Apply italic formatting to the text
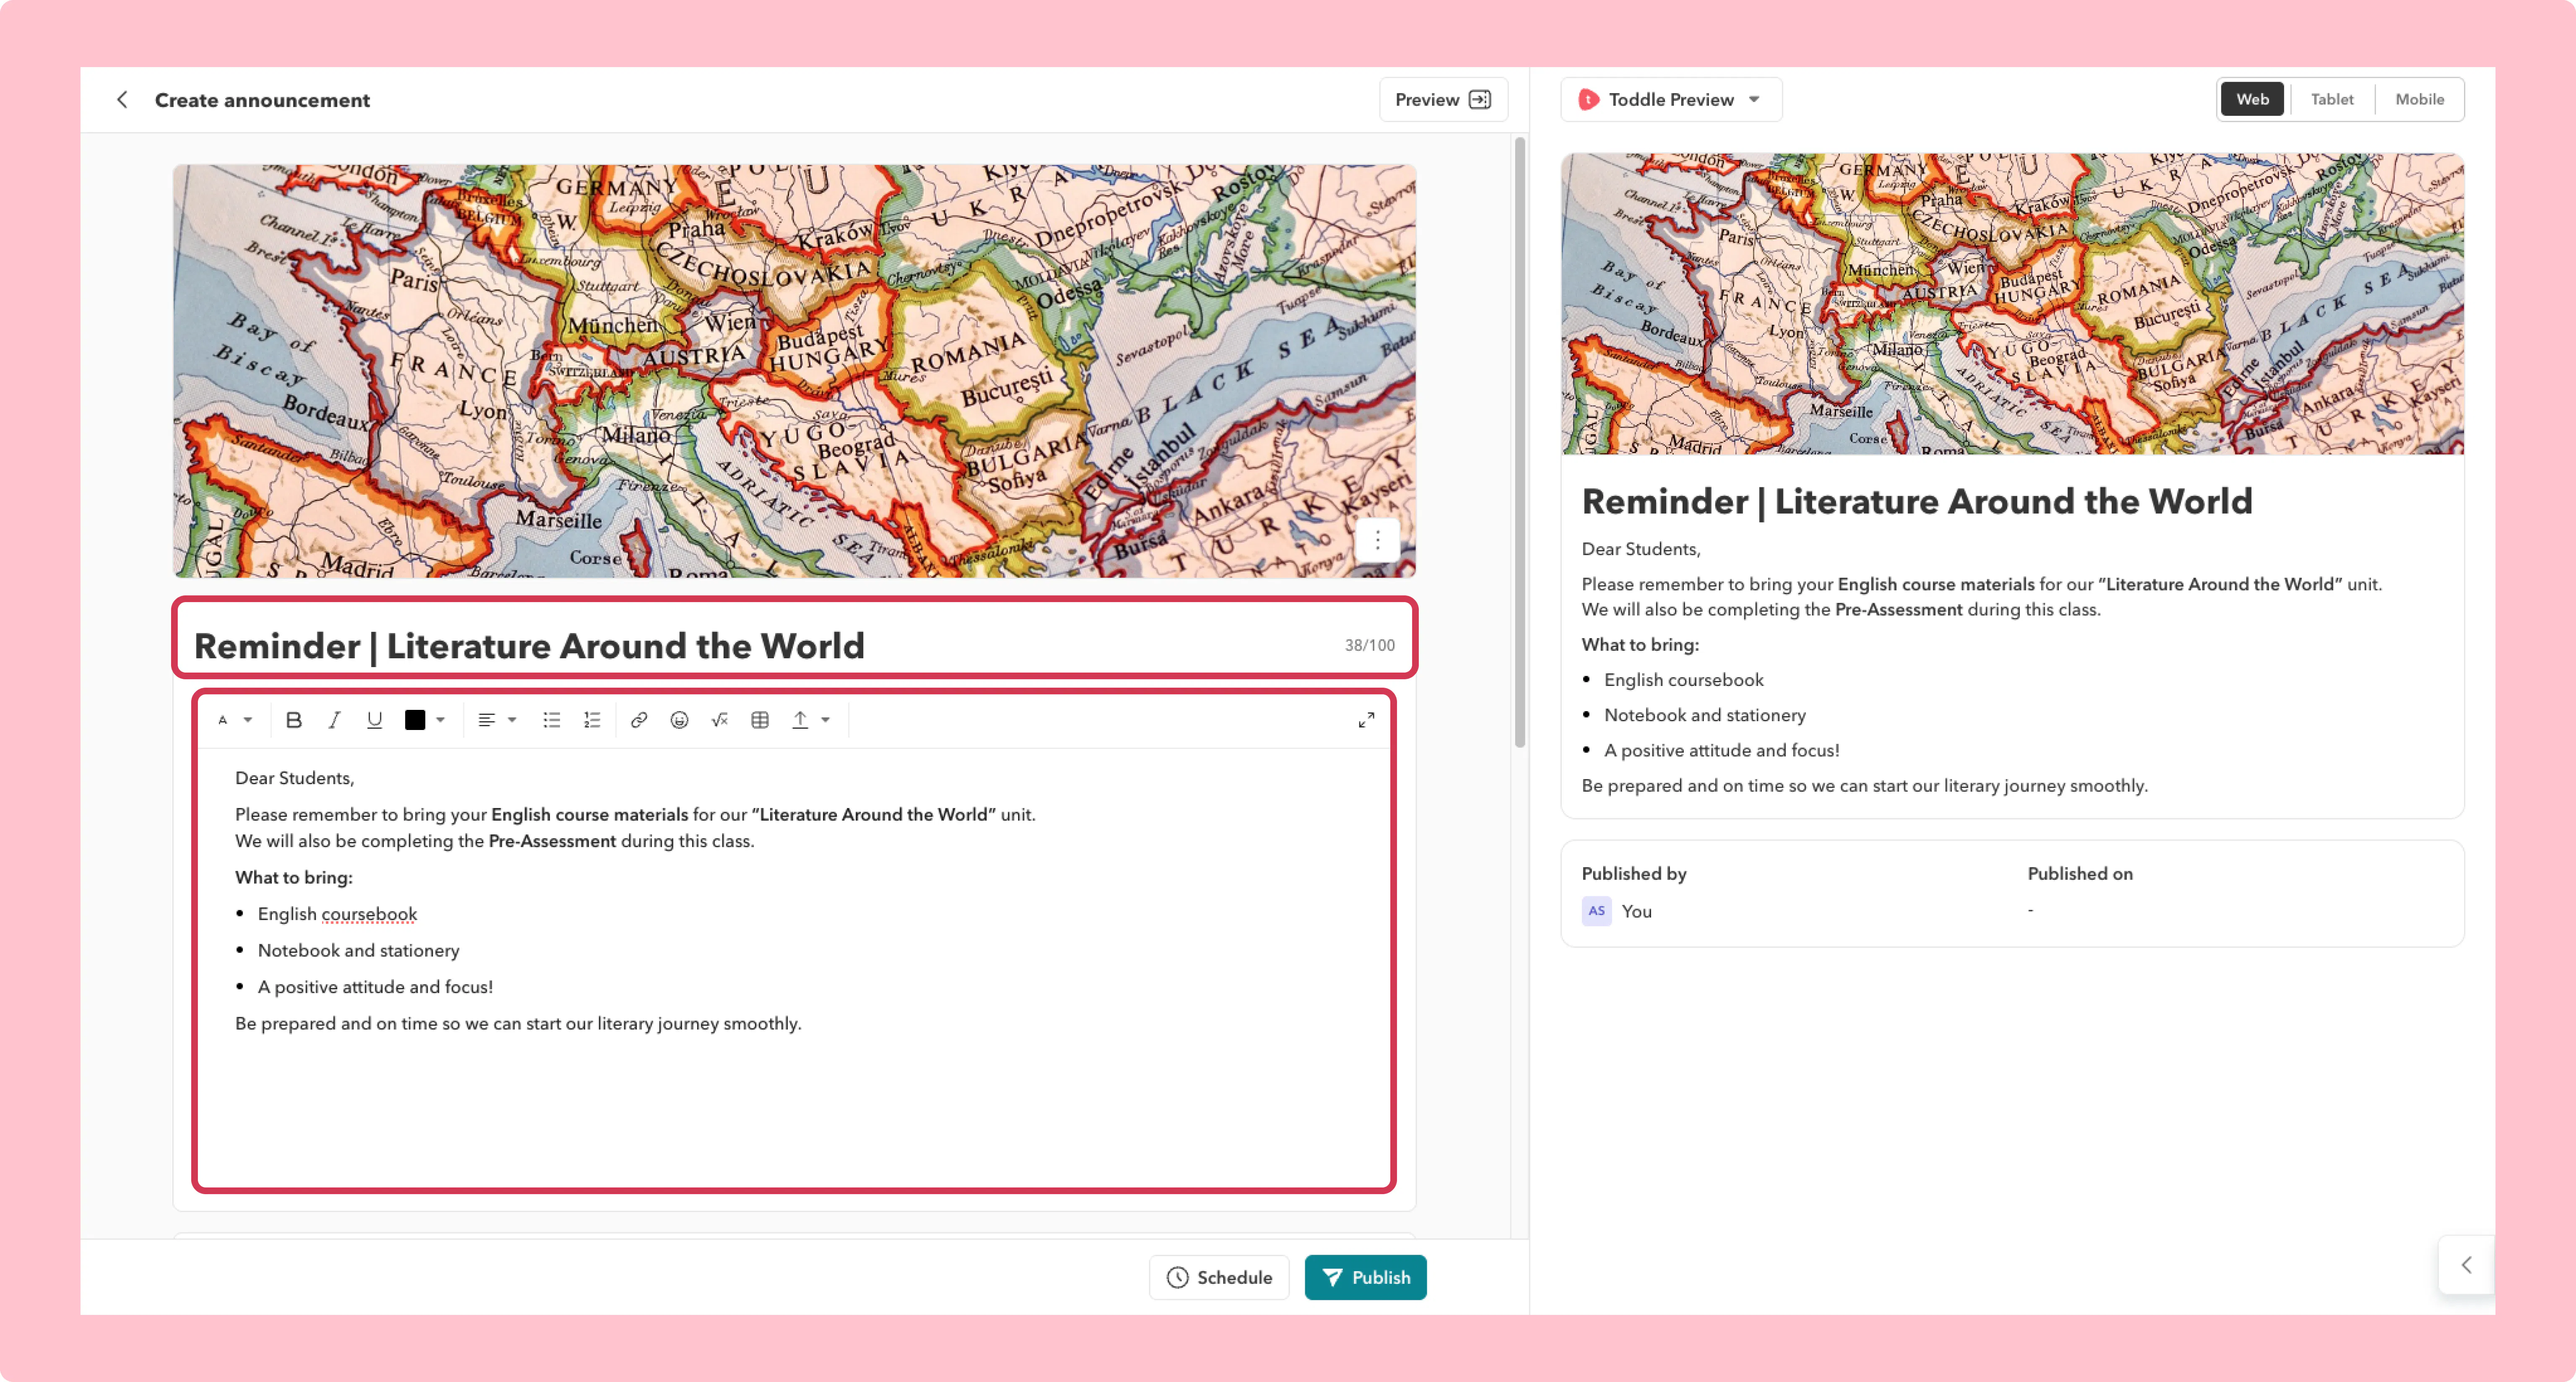 point(334,720)
